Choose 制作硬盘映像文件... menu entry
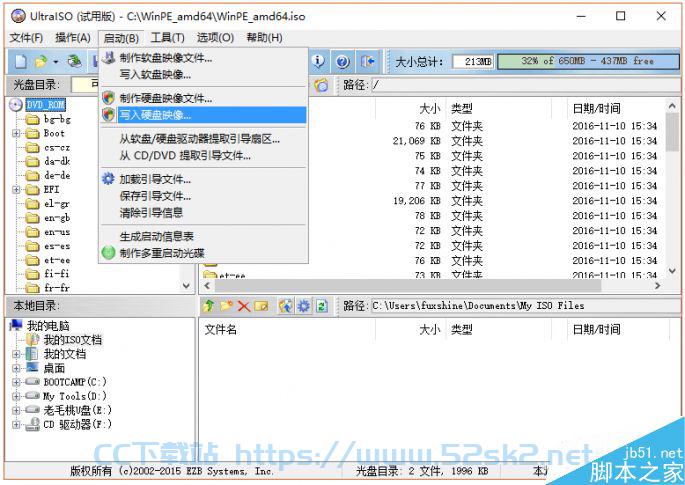 click(204, 98)
